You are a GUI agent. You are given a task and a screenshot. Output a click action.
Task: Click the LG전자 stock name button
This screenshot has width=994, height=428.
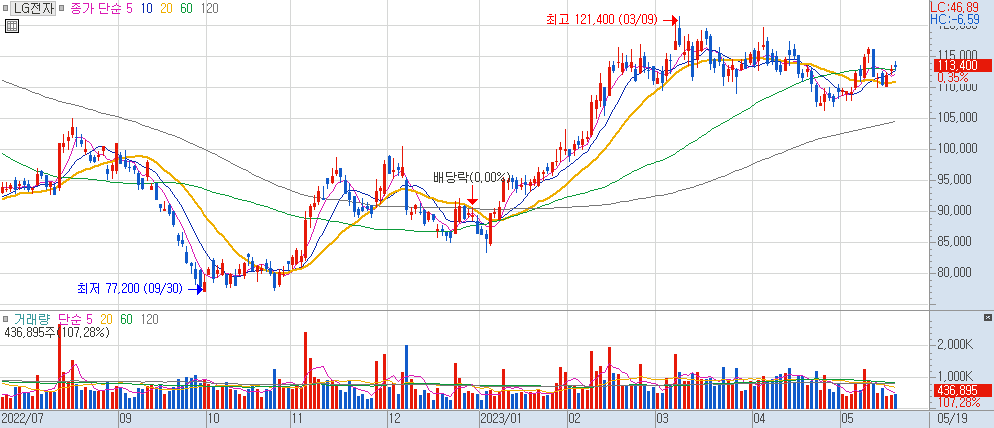(x=34, y=9)
